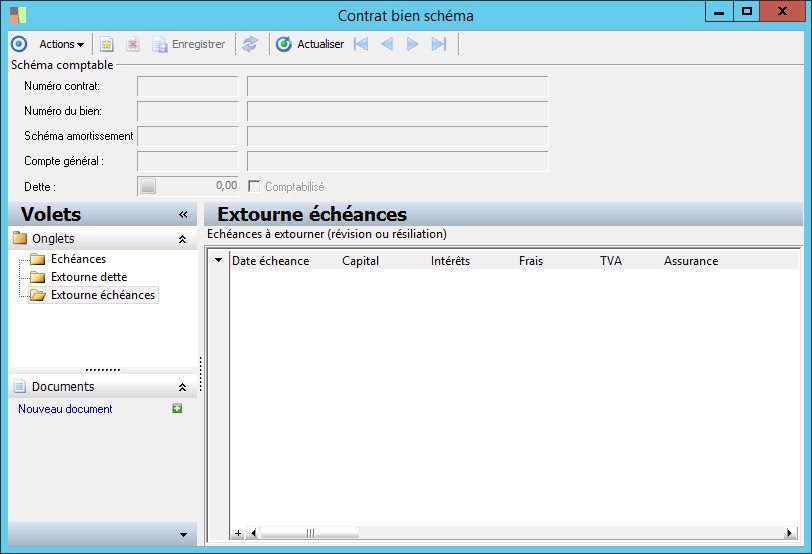Image resolution: width=812 pixels, height=554 pixels.
Task: Click the Enregistrer save button
Action: 188,44
